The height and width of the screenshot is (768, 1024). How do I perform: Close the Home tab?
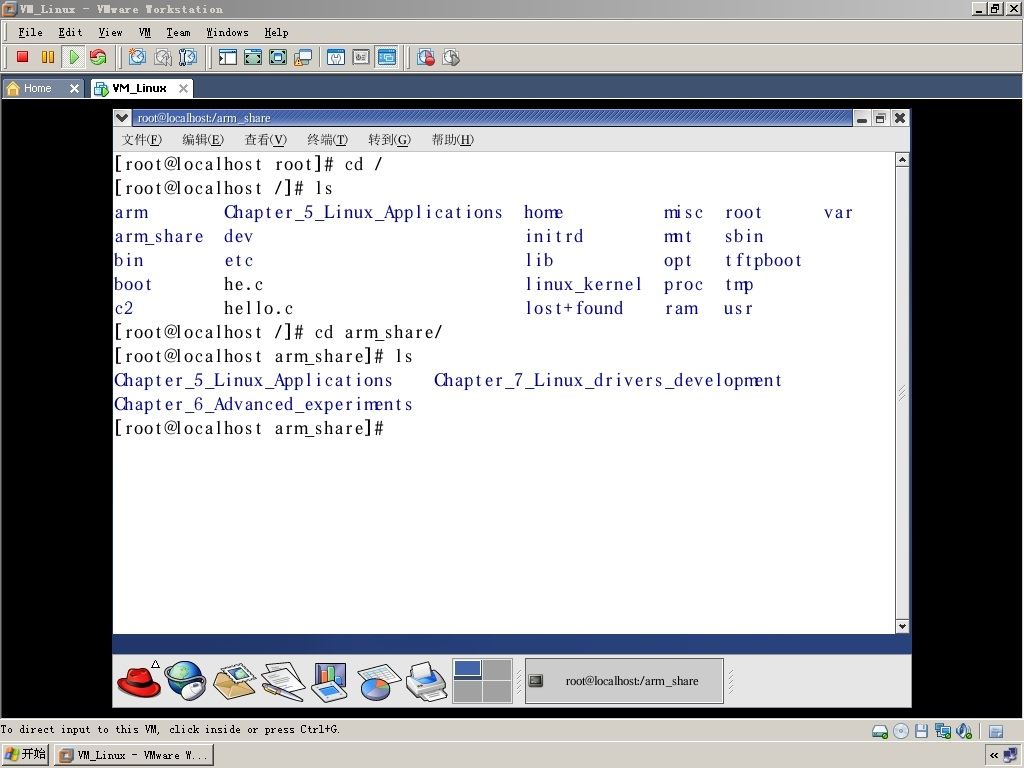(x=74, y=88)
